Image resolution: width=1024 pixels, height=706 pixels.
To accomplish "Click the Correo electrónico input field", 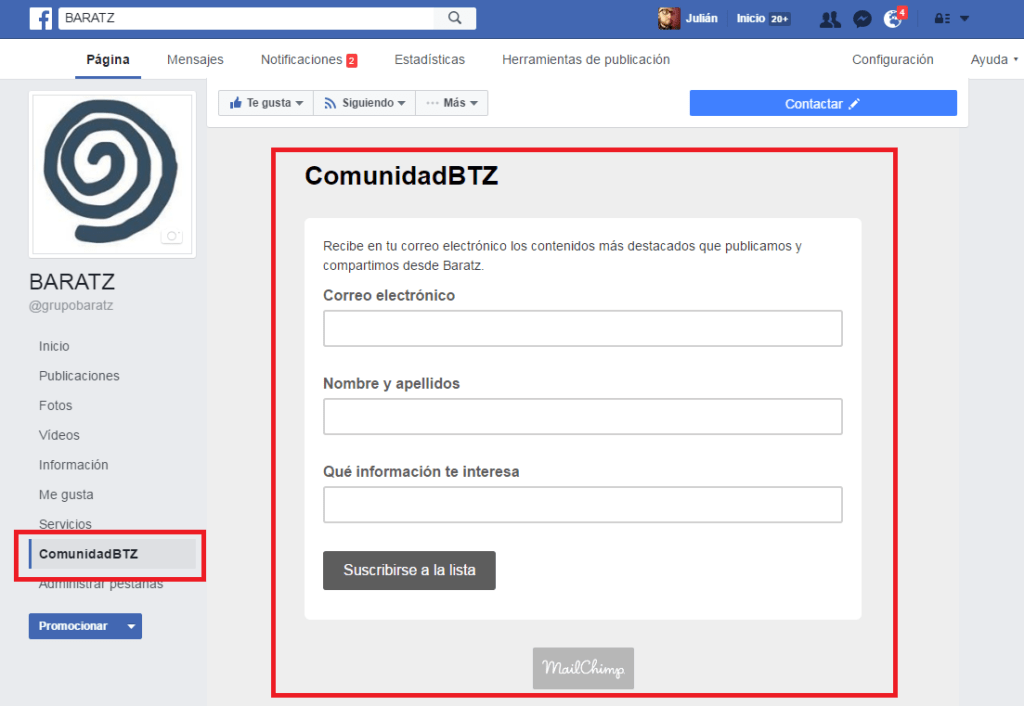I will pyautogui.click(x=583, y=329).
